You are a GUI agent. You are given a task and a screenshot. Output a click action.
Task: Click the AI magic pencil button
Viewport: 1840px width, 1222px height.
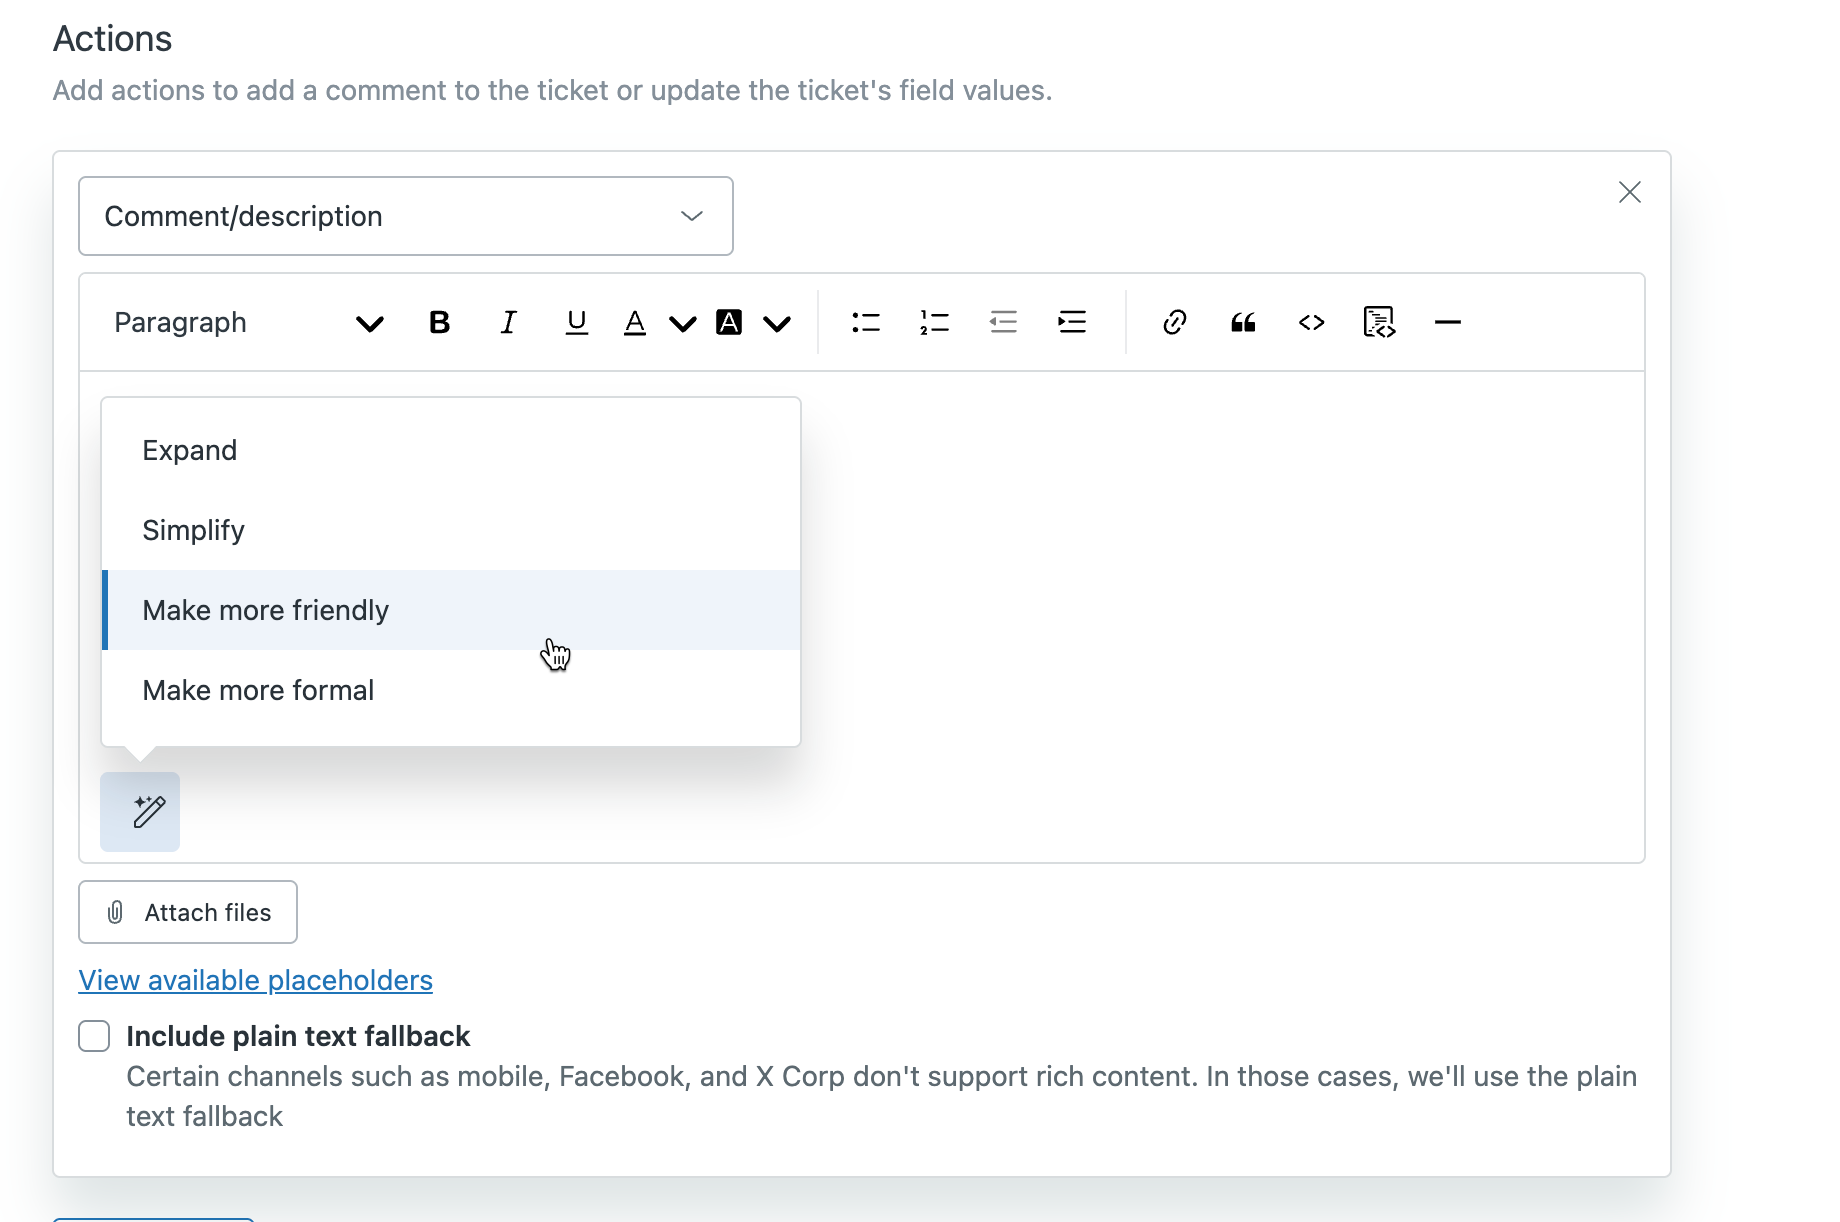pos(140,812)
